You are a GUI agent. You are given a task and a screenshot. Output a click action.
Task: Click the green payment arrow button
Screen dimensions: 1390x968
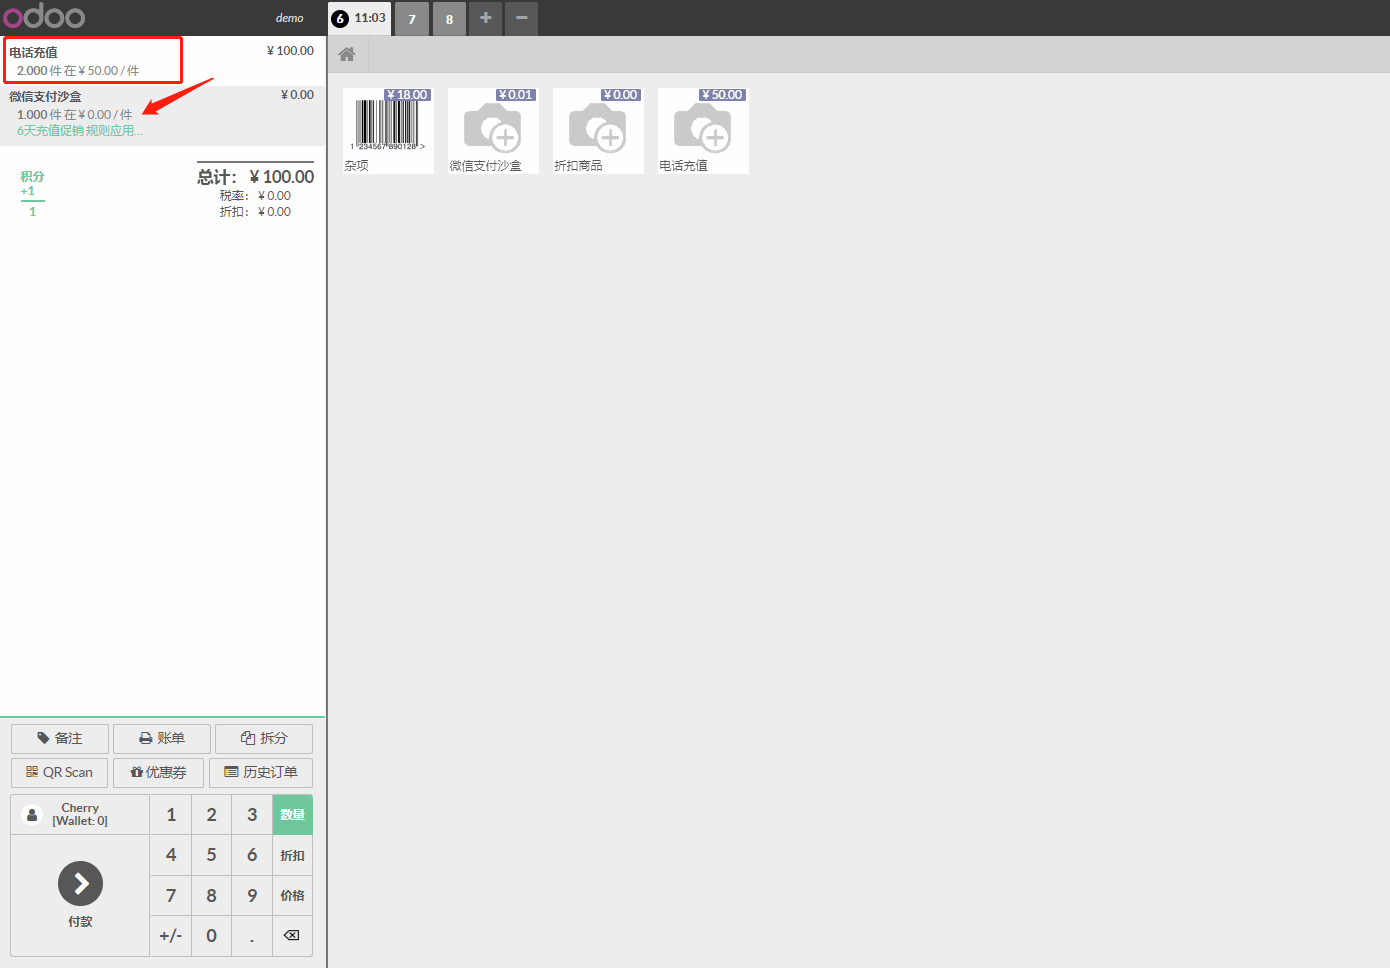[x=80, y=883]
